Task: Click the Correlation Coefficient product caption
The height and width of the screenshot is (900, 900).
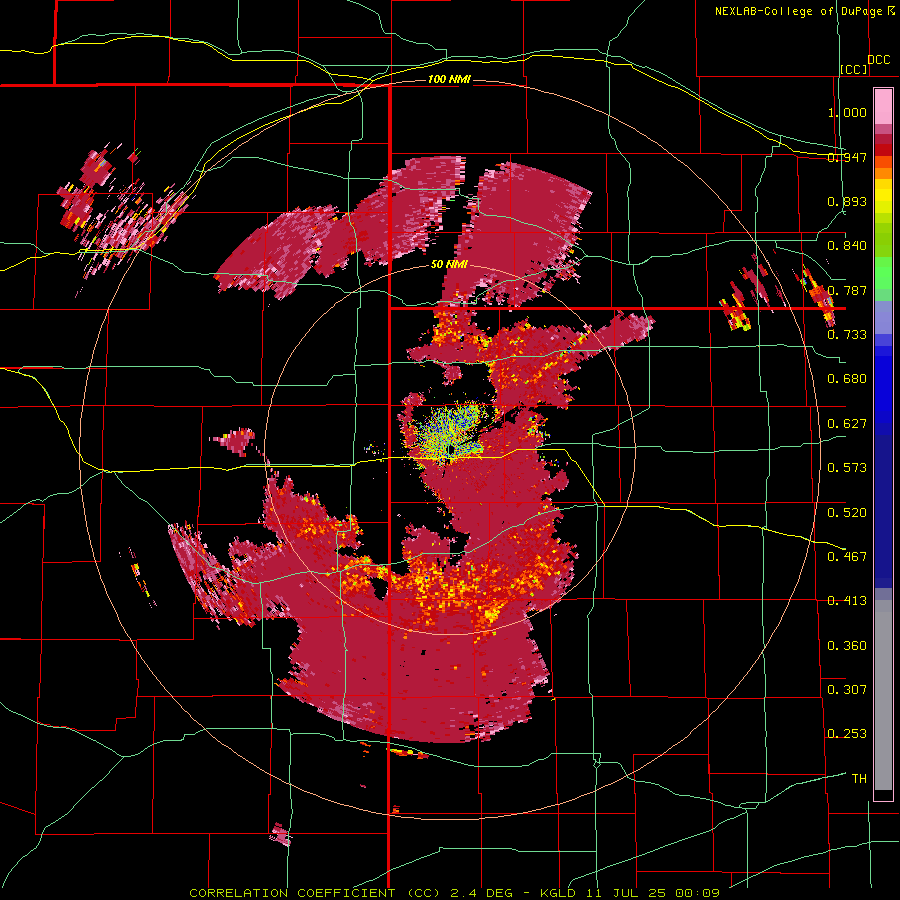Action: point(455,893)
